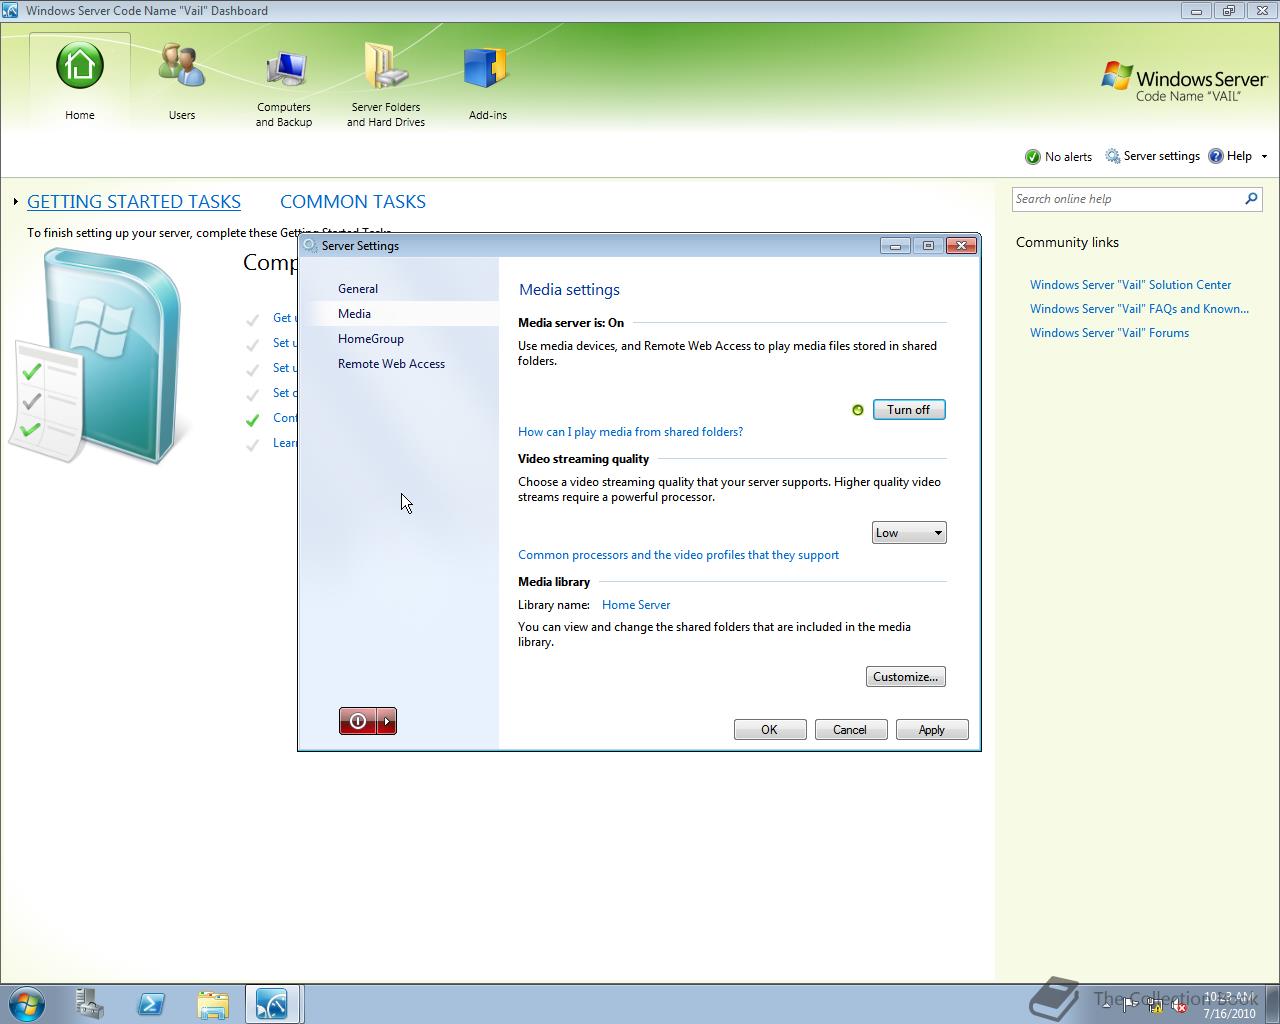Click Customize media library button

pyautogui.click(x=905, y=677)
